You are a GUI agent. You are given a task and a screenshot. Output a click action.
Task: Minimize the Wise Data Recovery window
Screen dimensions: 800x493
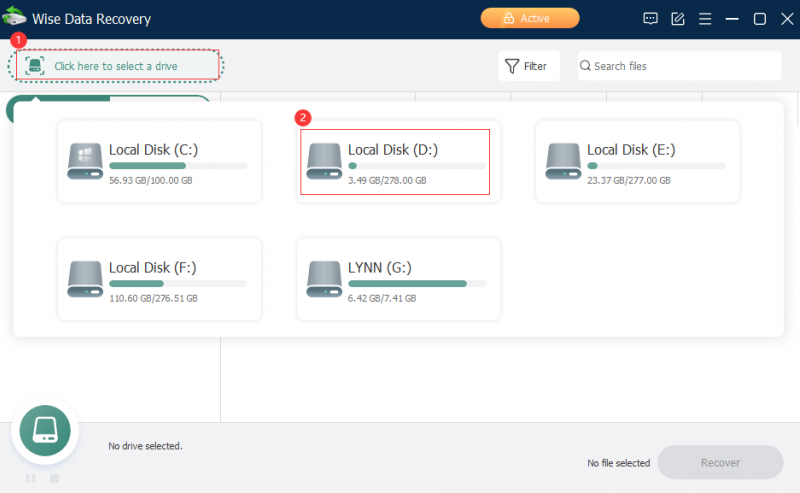[732, 19]
